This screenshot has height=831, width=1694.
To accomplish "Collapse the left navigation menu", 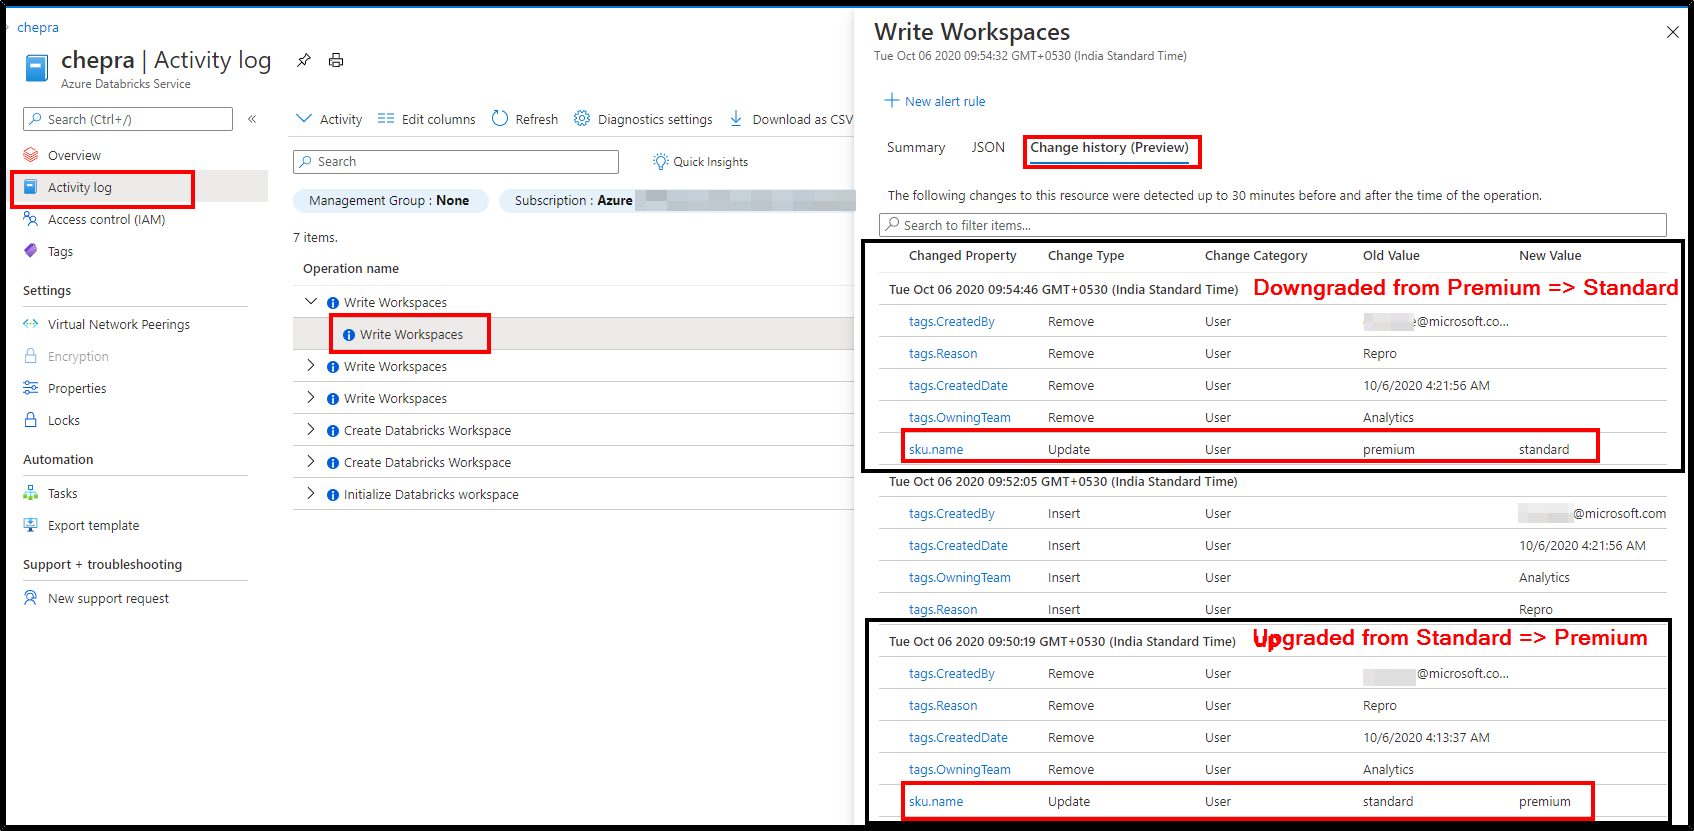I will tap(252, 119).
